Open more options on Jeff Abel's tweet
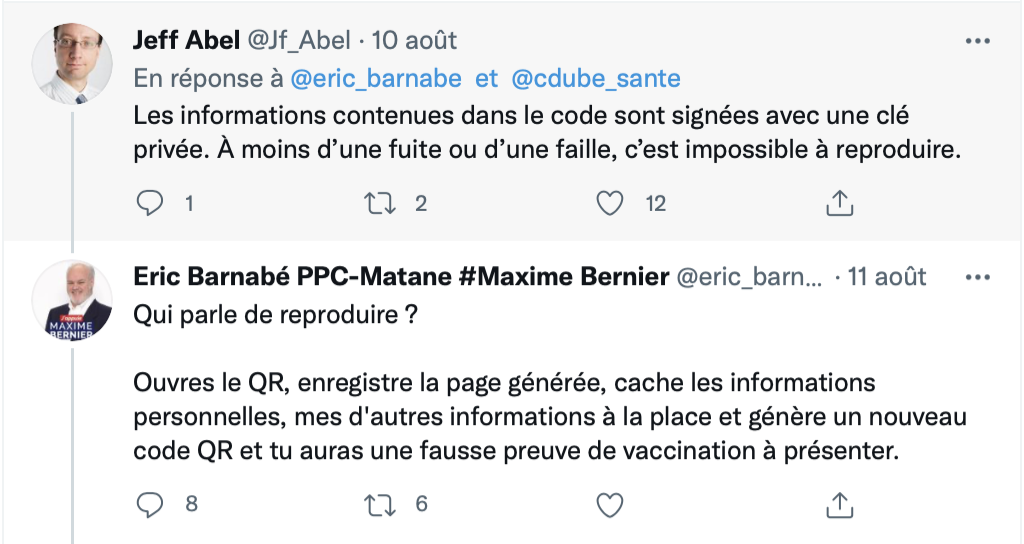 (x=978, y=41)
